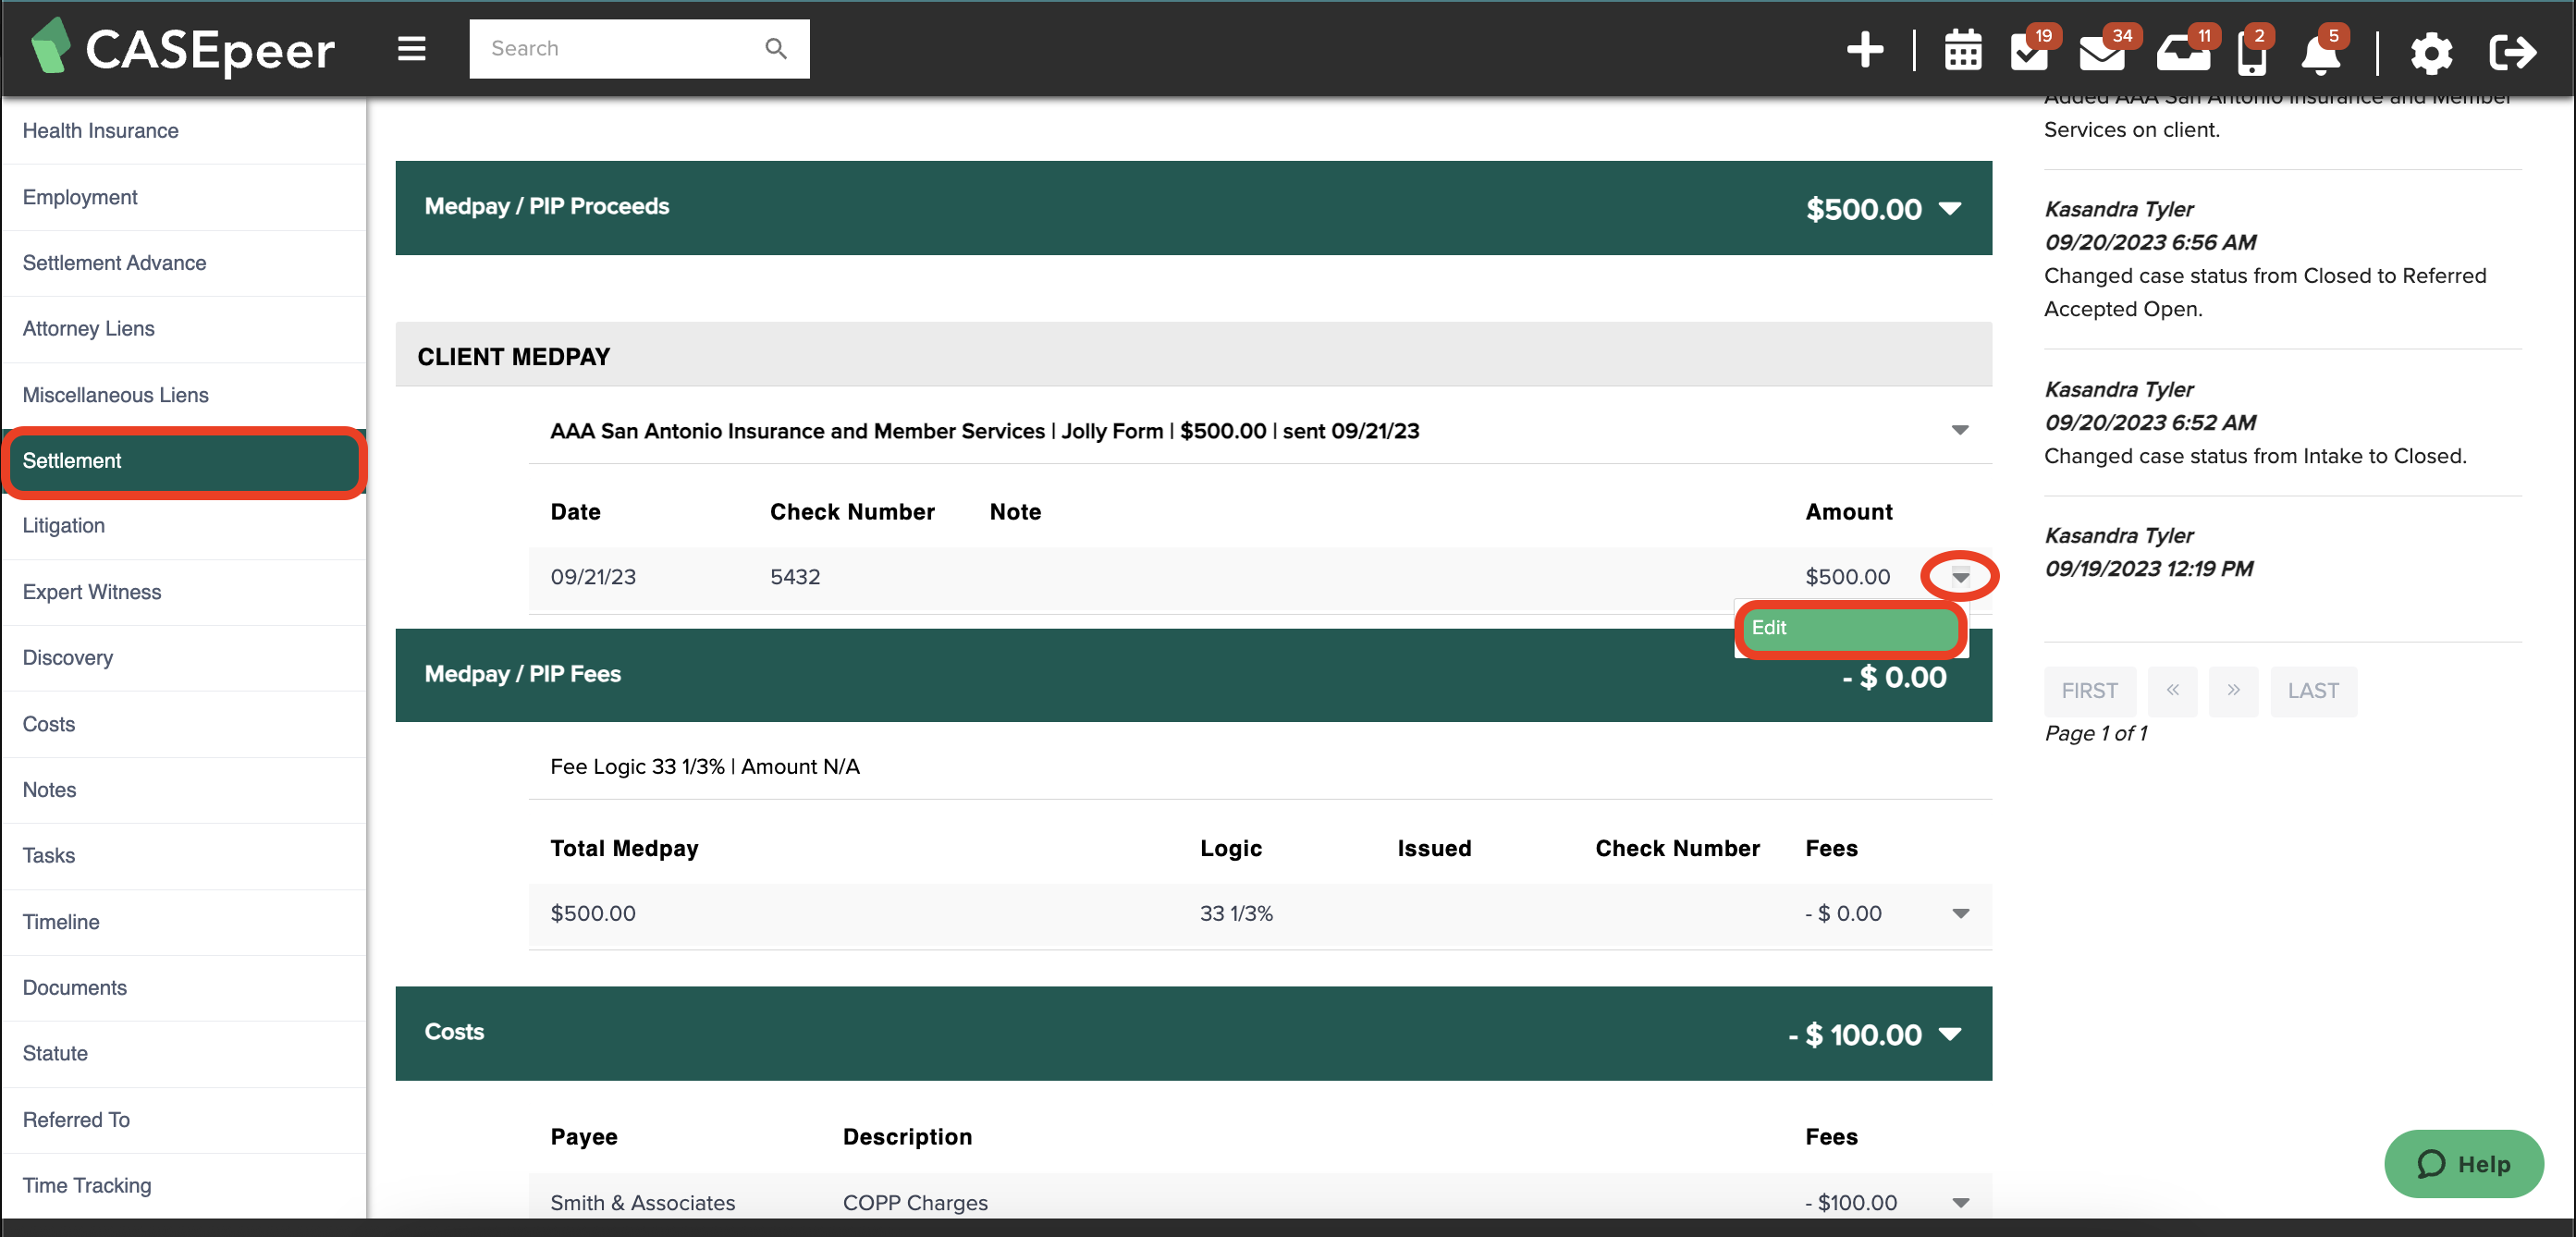
Task: Open Health Insurance in sidebar
Action: [184, 130]
